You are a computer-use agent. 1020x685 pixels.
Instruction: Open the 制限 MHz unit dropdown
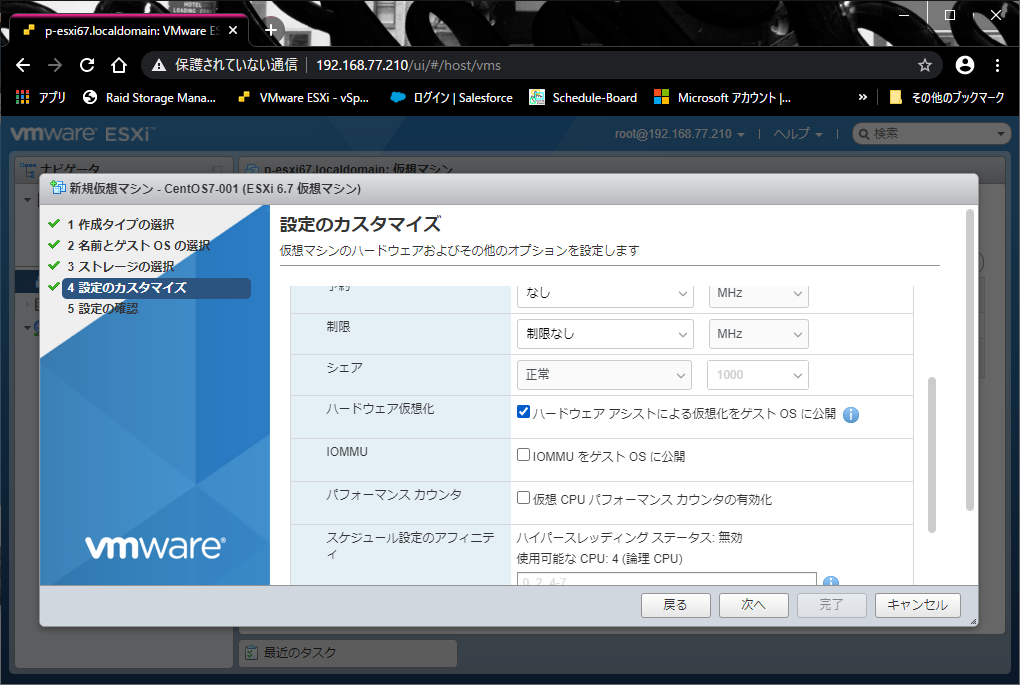click(758, 334)
